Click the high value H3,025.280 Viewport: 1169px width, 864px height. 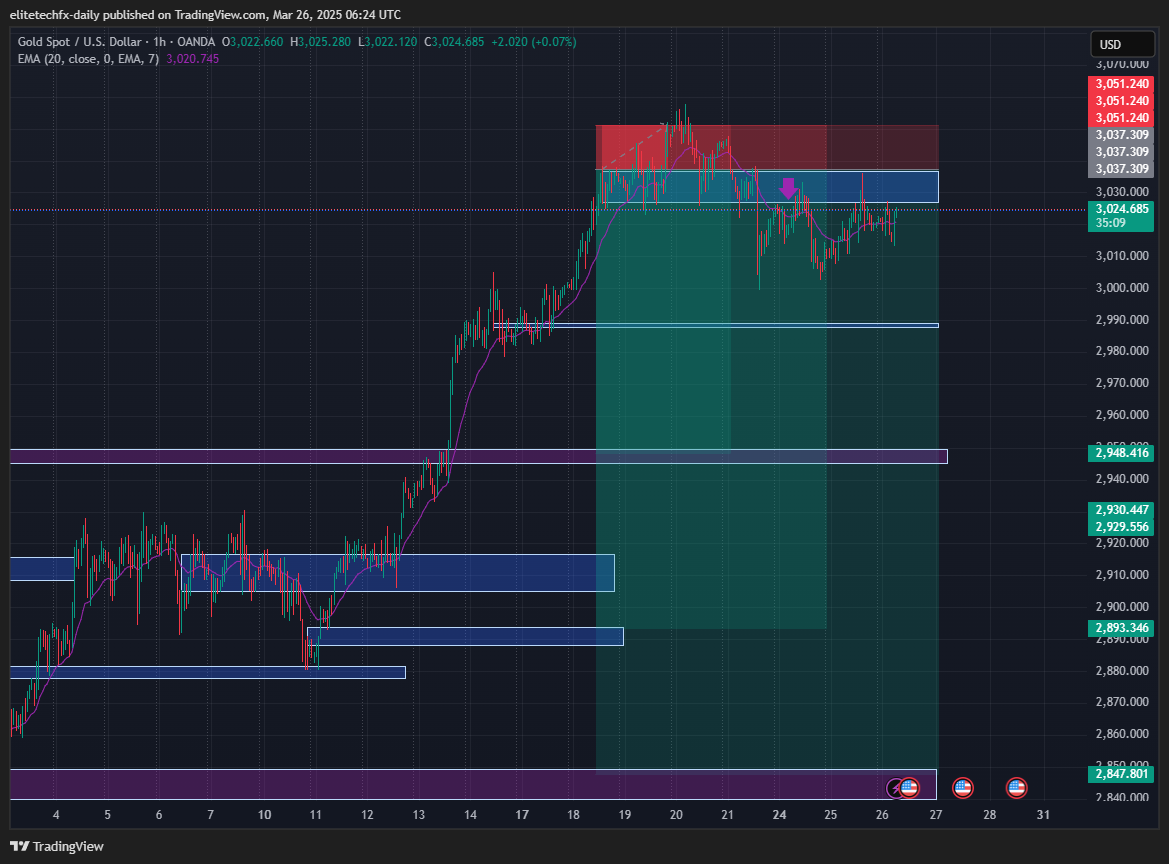321,42
